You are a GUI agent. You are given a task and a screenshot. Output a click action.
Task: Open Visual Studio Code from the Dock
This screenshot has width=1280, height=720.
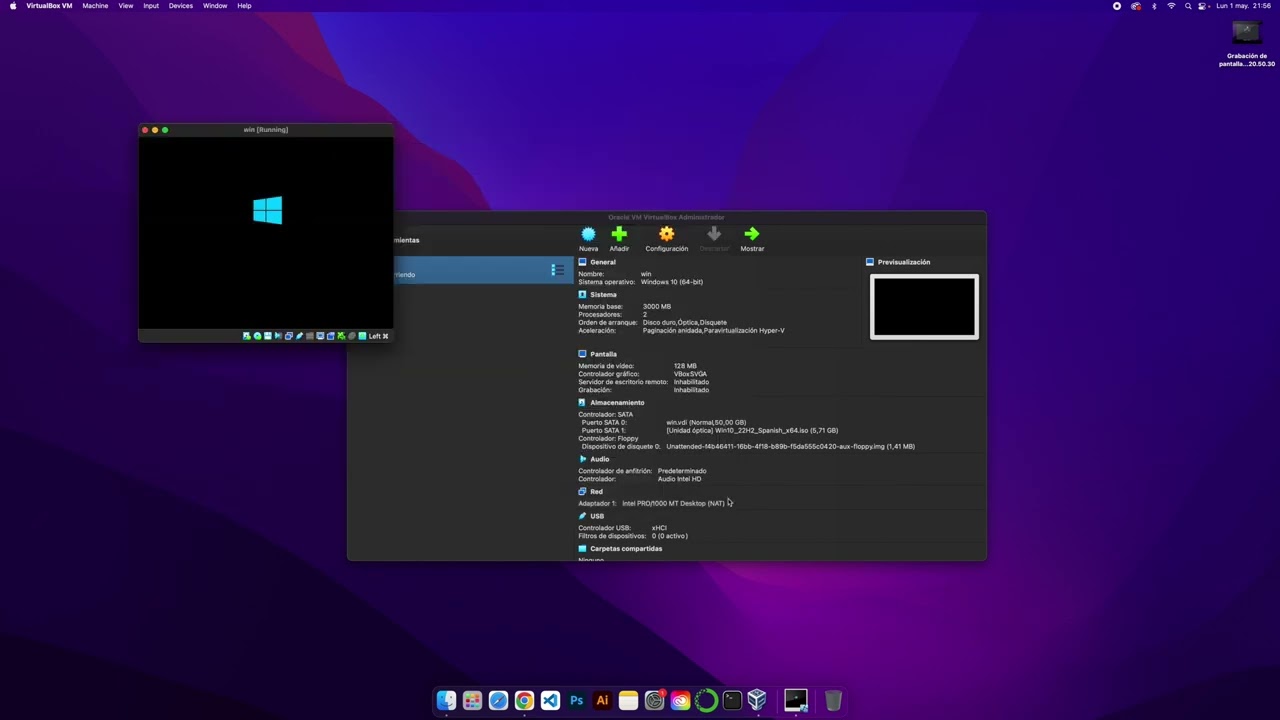550,700
